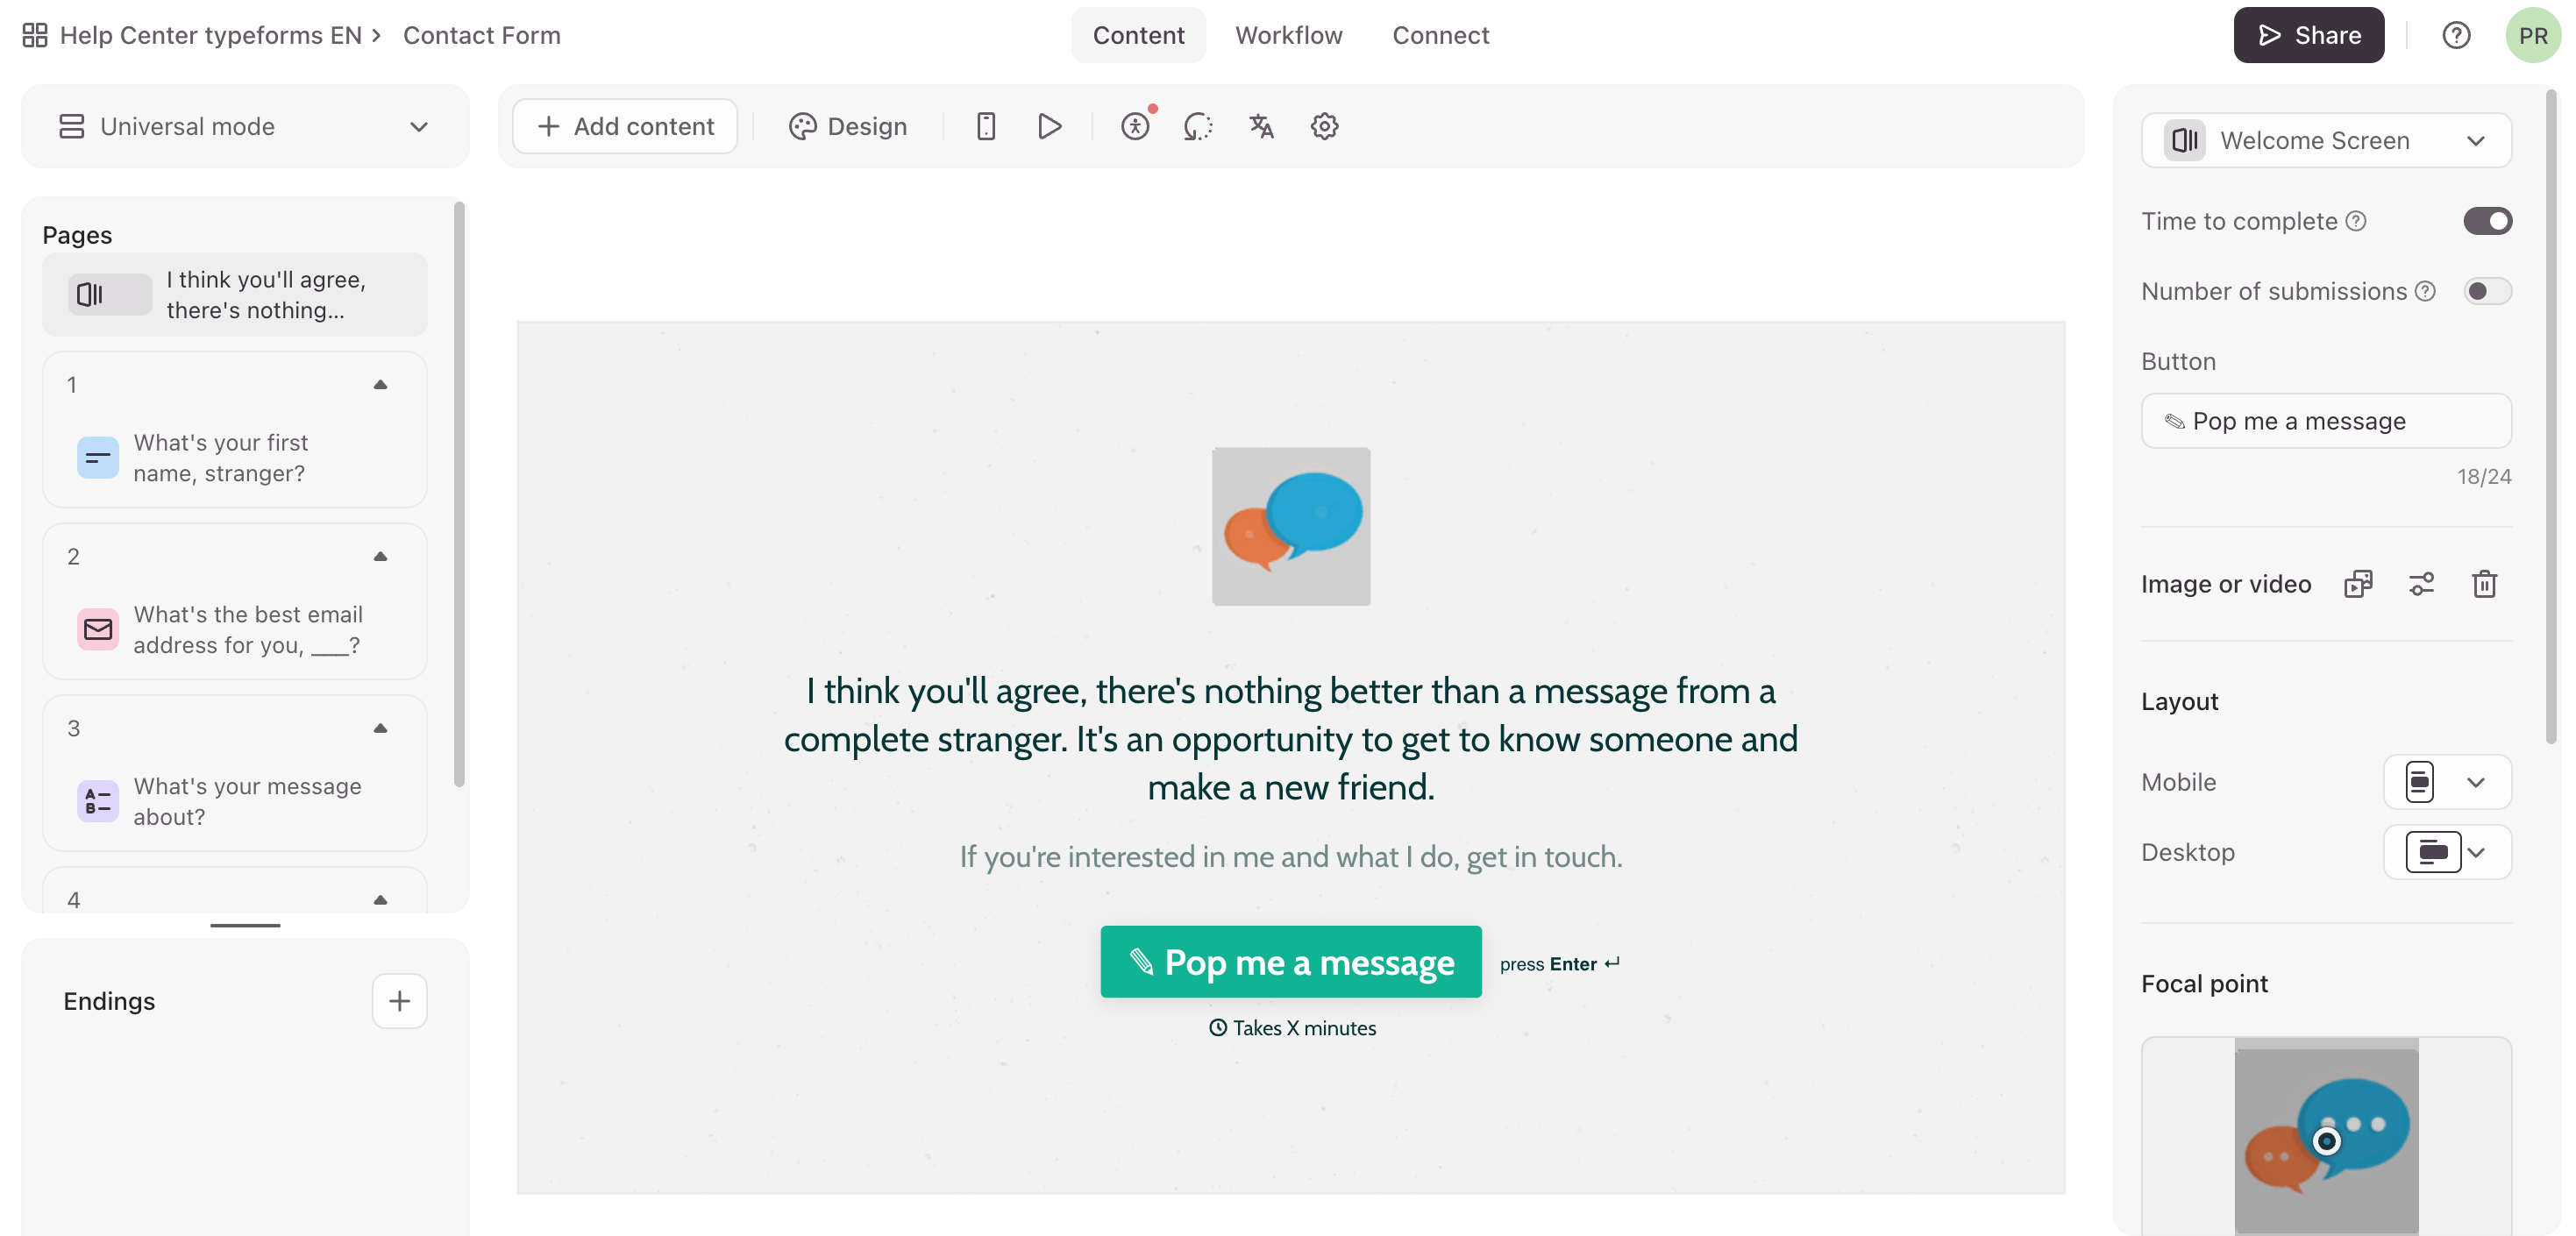
Task: Open the Universal mode dropdown
Action: coord(244,126)
